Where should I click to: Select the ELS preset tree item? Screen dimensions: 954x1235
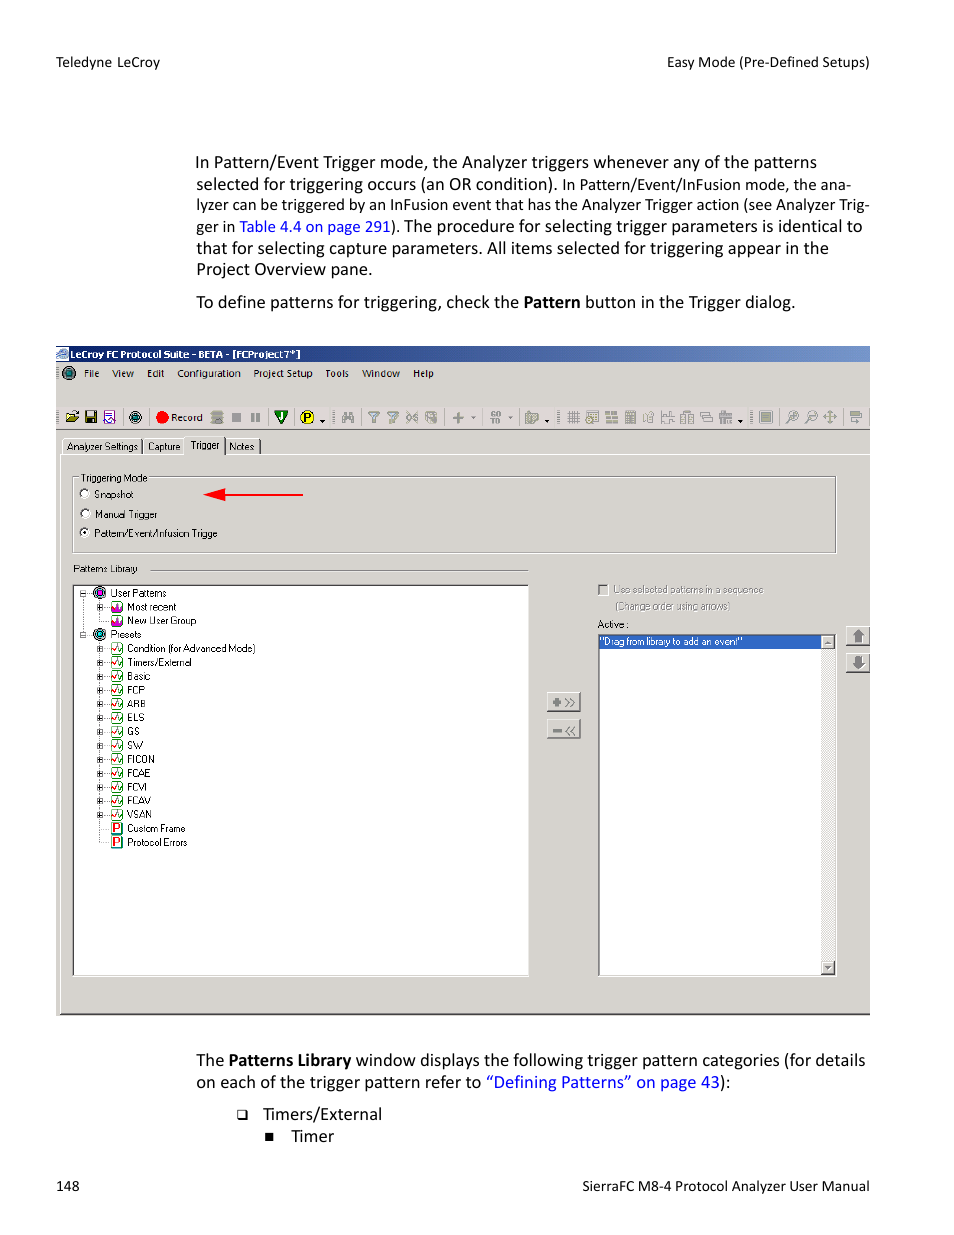tap(136, 718)
